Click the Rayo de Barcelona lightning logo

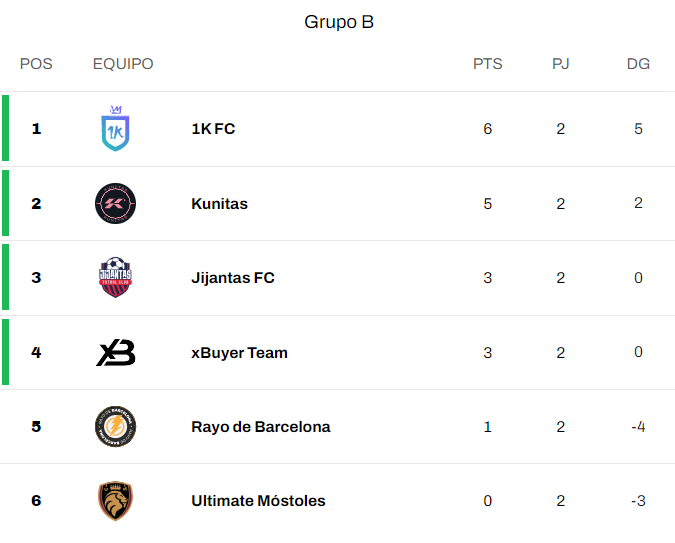pyautogui.click(x=115, y=427)
